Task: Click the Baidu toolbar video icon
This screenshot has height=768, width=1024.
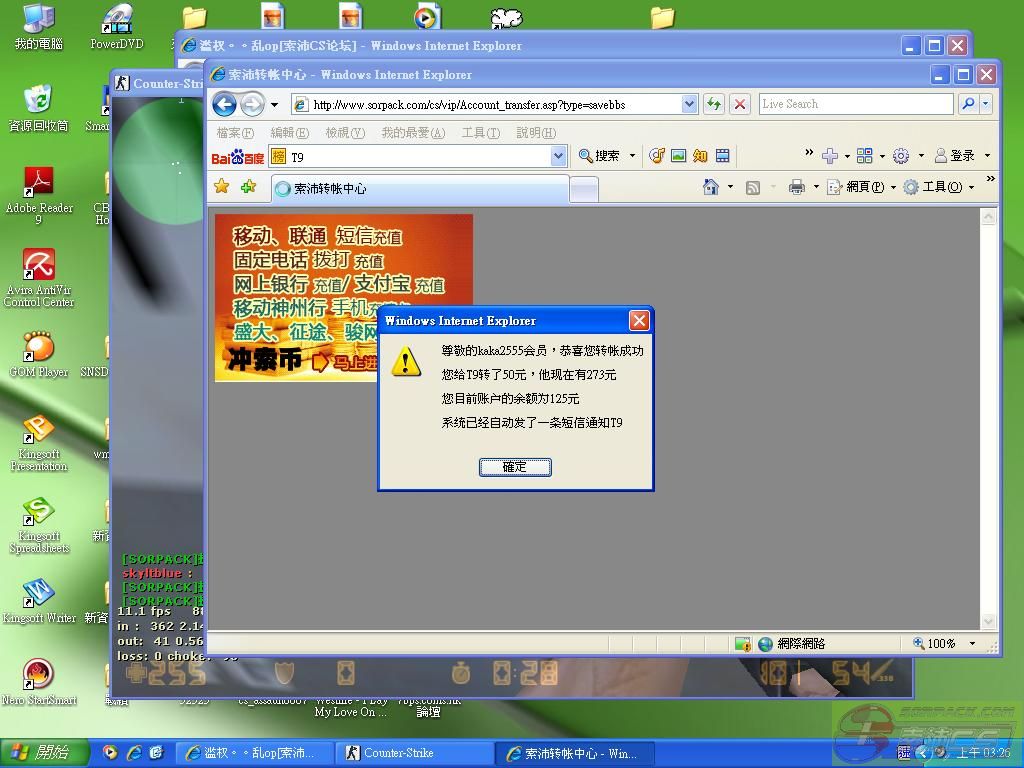Action: (722, 156)
